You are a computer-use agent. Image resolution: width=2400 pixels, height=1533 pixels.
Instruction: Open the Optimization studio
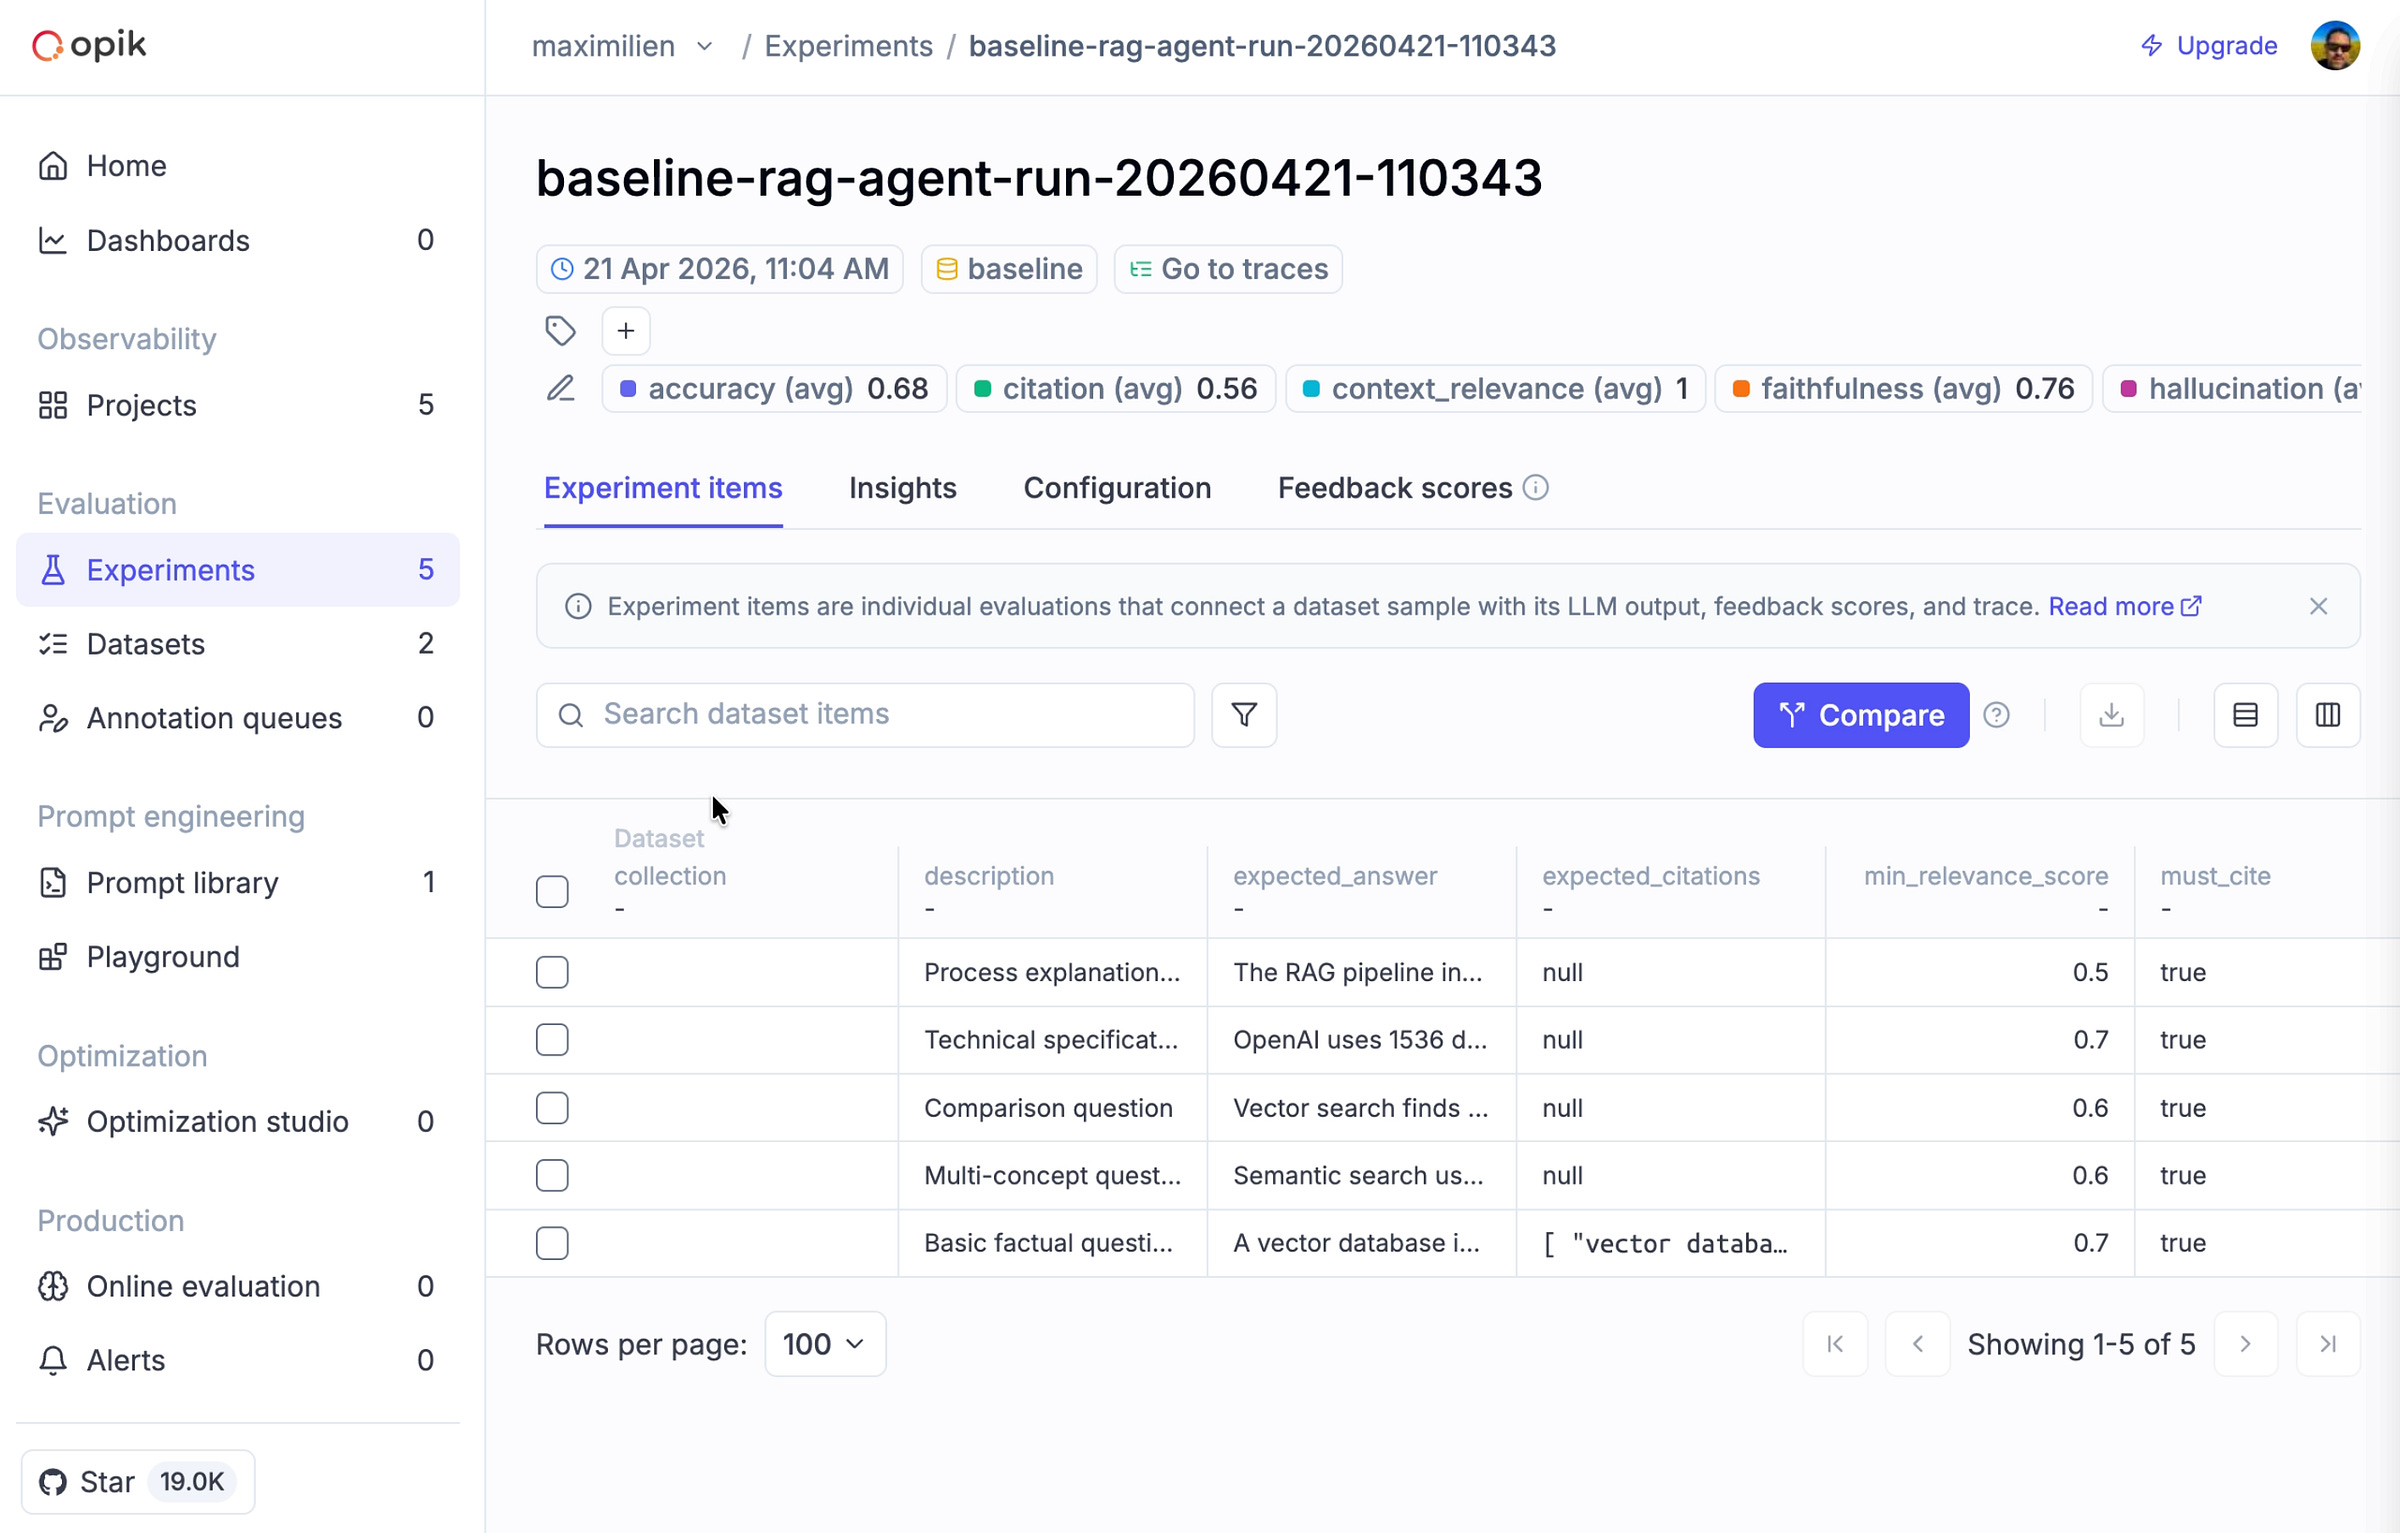(x=218, y=1121)
